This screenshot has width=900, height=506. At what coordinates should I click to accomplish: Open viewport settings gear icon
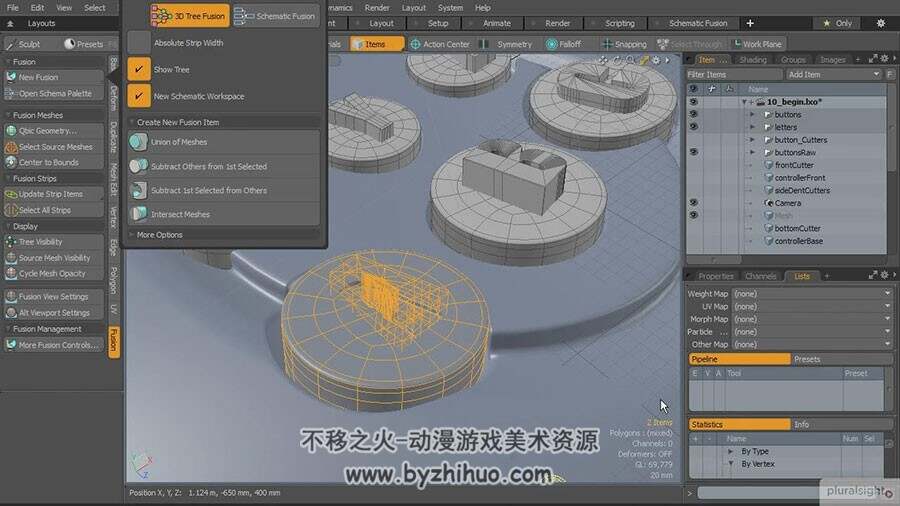tap(656, 60)
